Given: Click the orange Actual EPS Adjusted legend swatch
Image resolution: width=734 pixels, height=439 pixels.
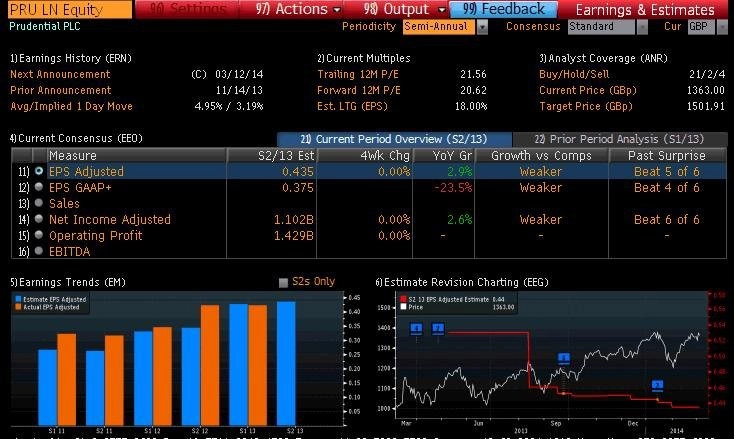Looking at the screenshot, I should click(x=18, y=307).
